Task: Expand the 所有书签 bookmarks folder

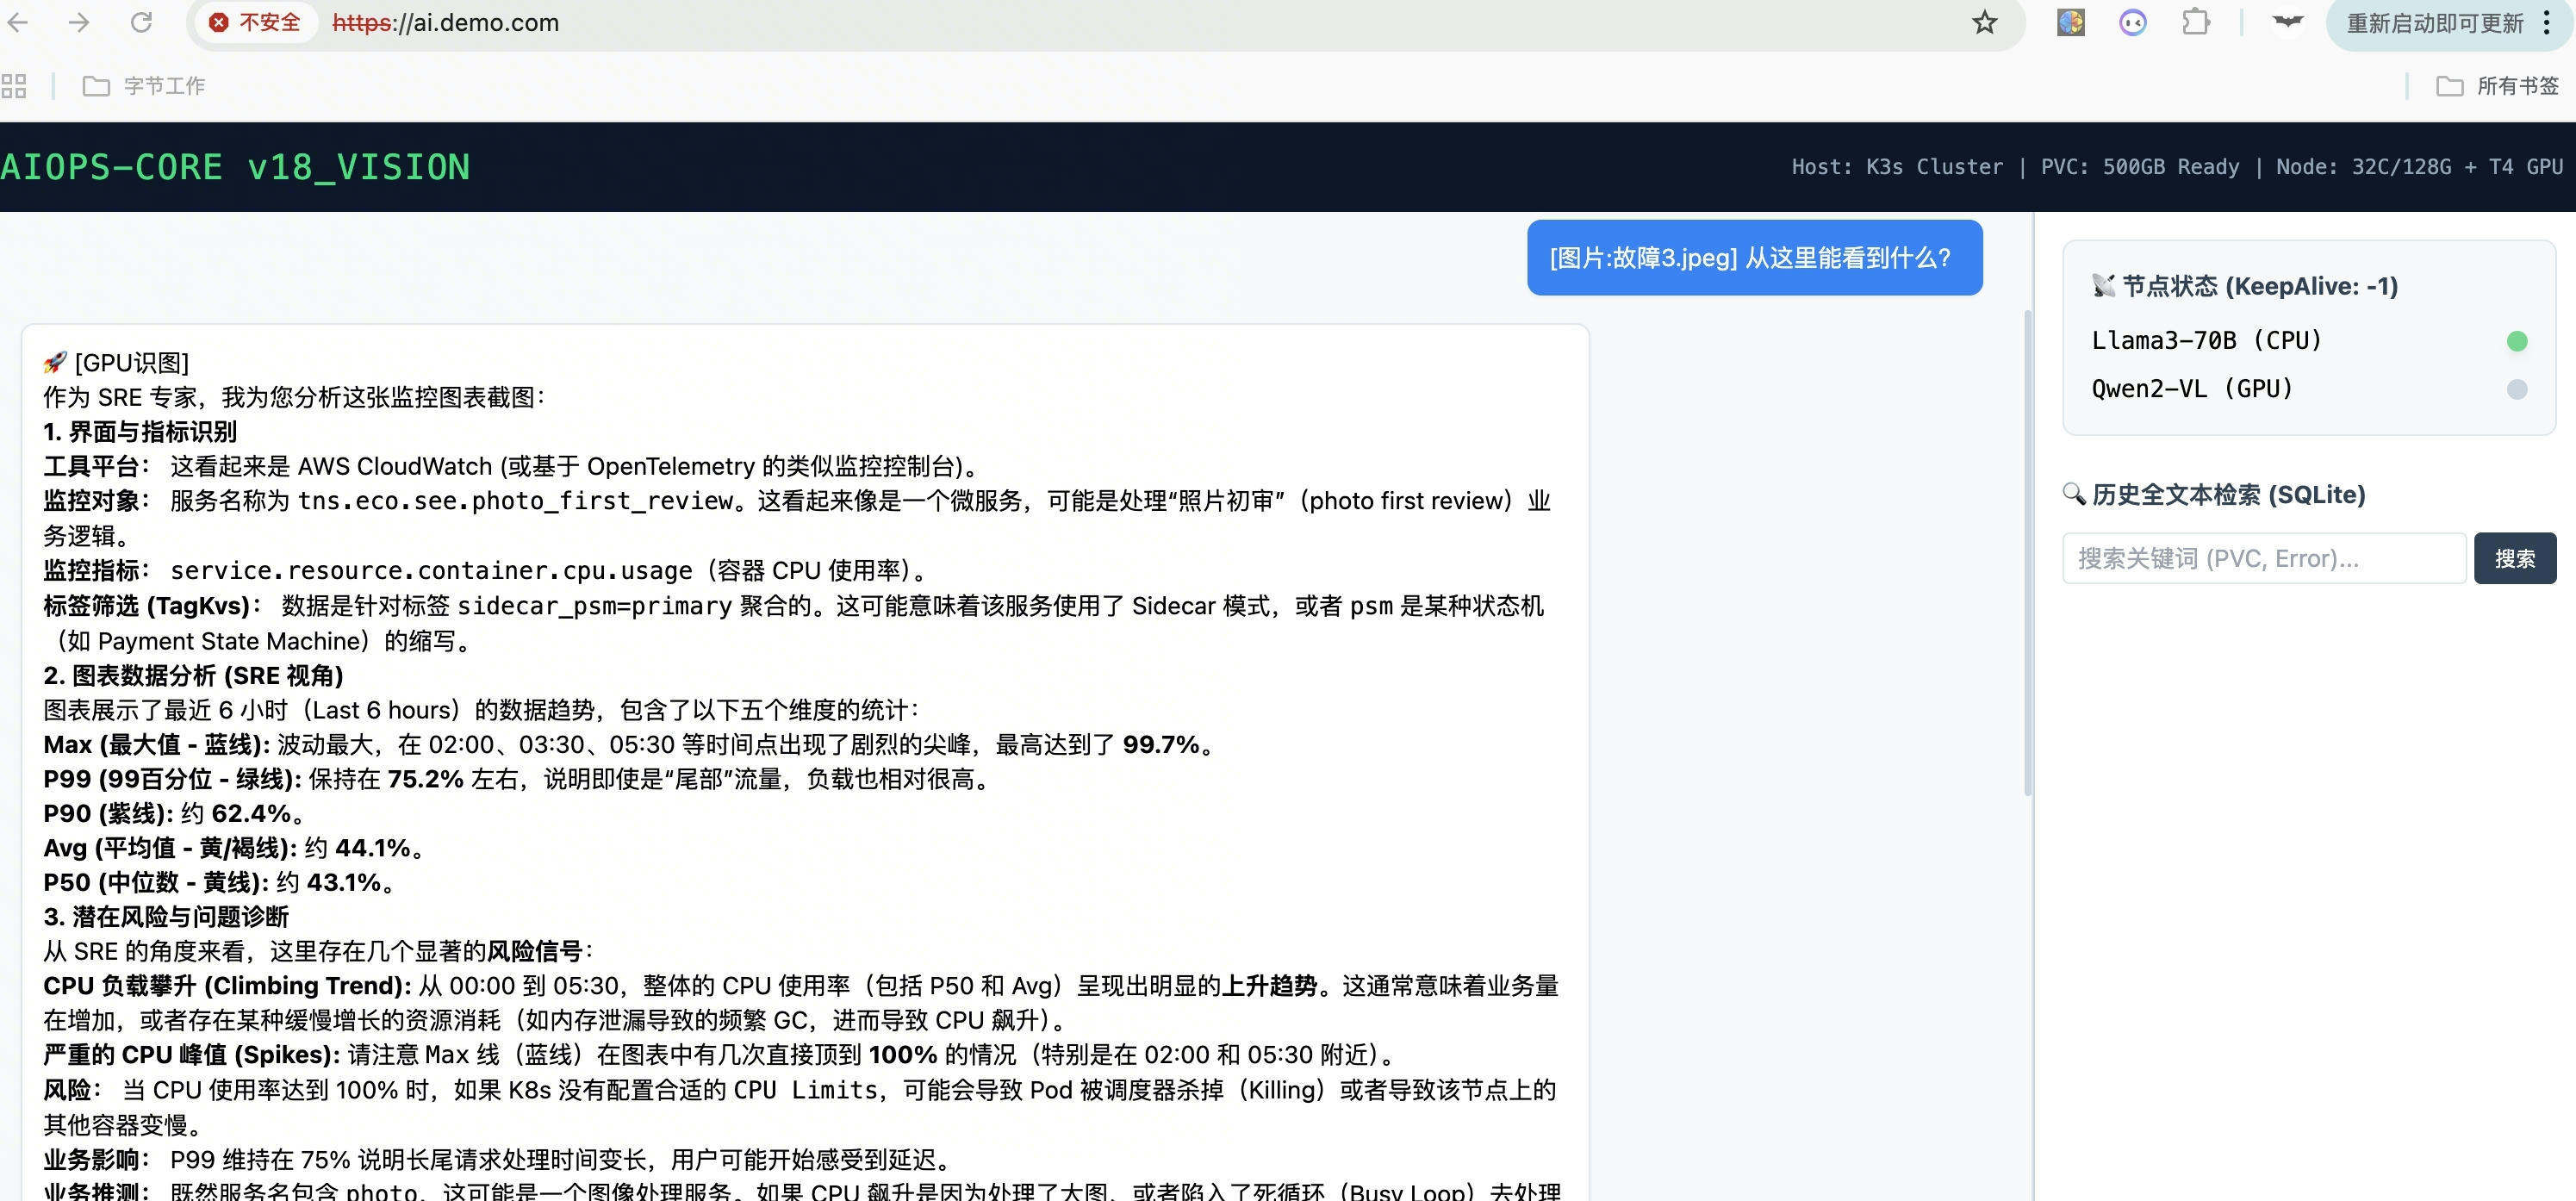Action: (2497, 86)
